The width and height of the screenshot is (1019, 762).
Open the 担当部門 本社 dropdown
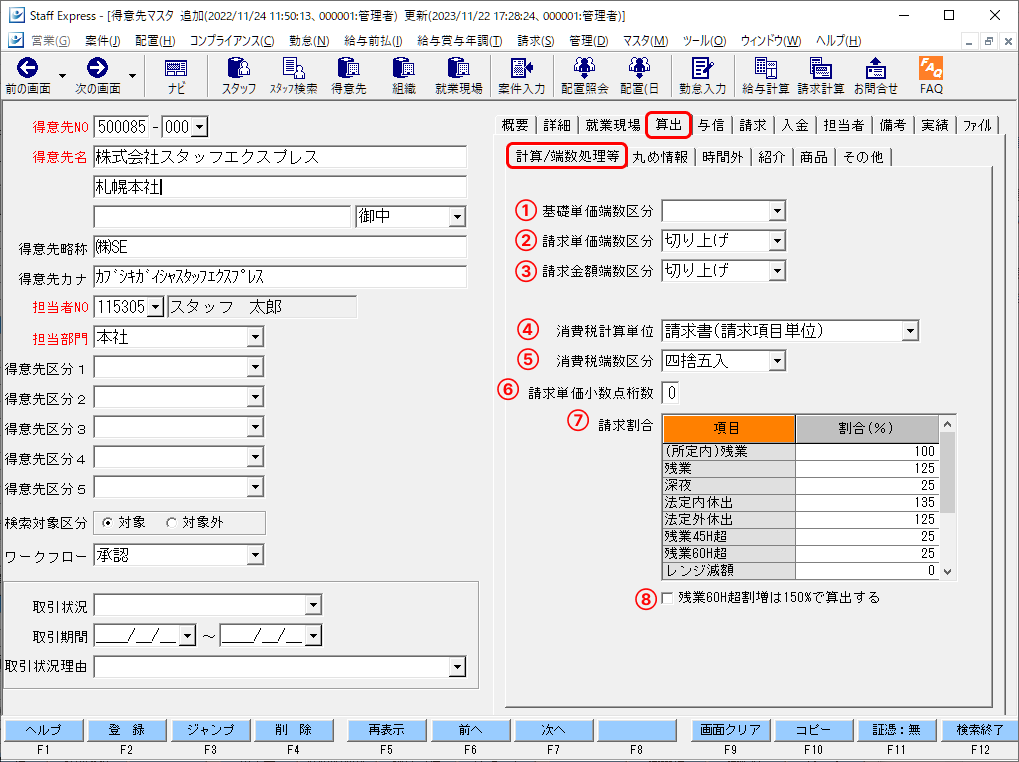click(x=255, y=337)
